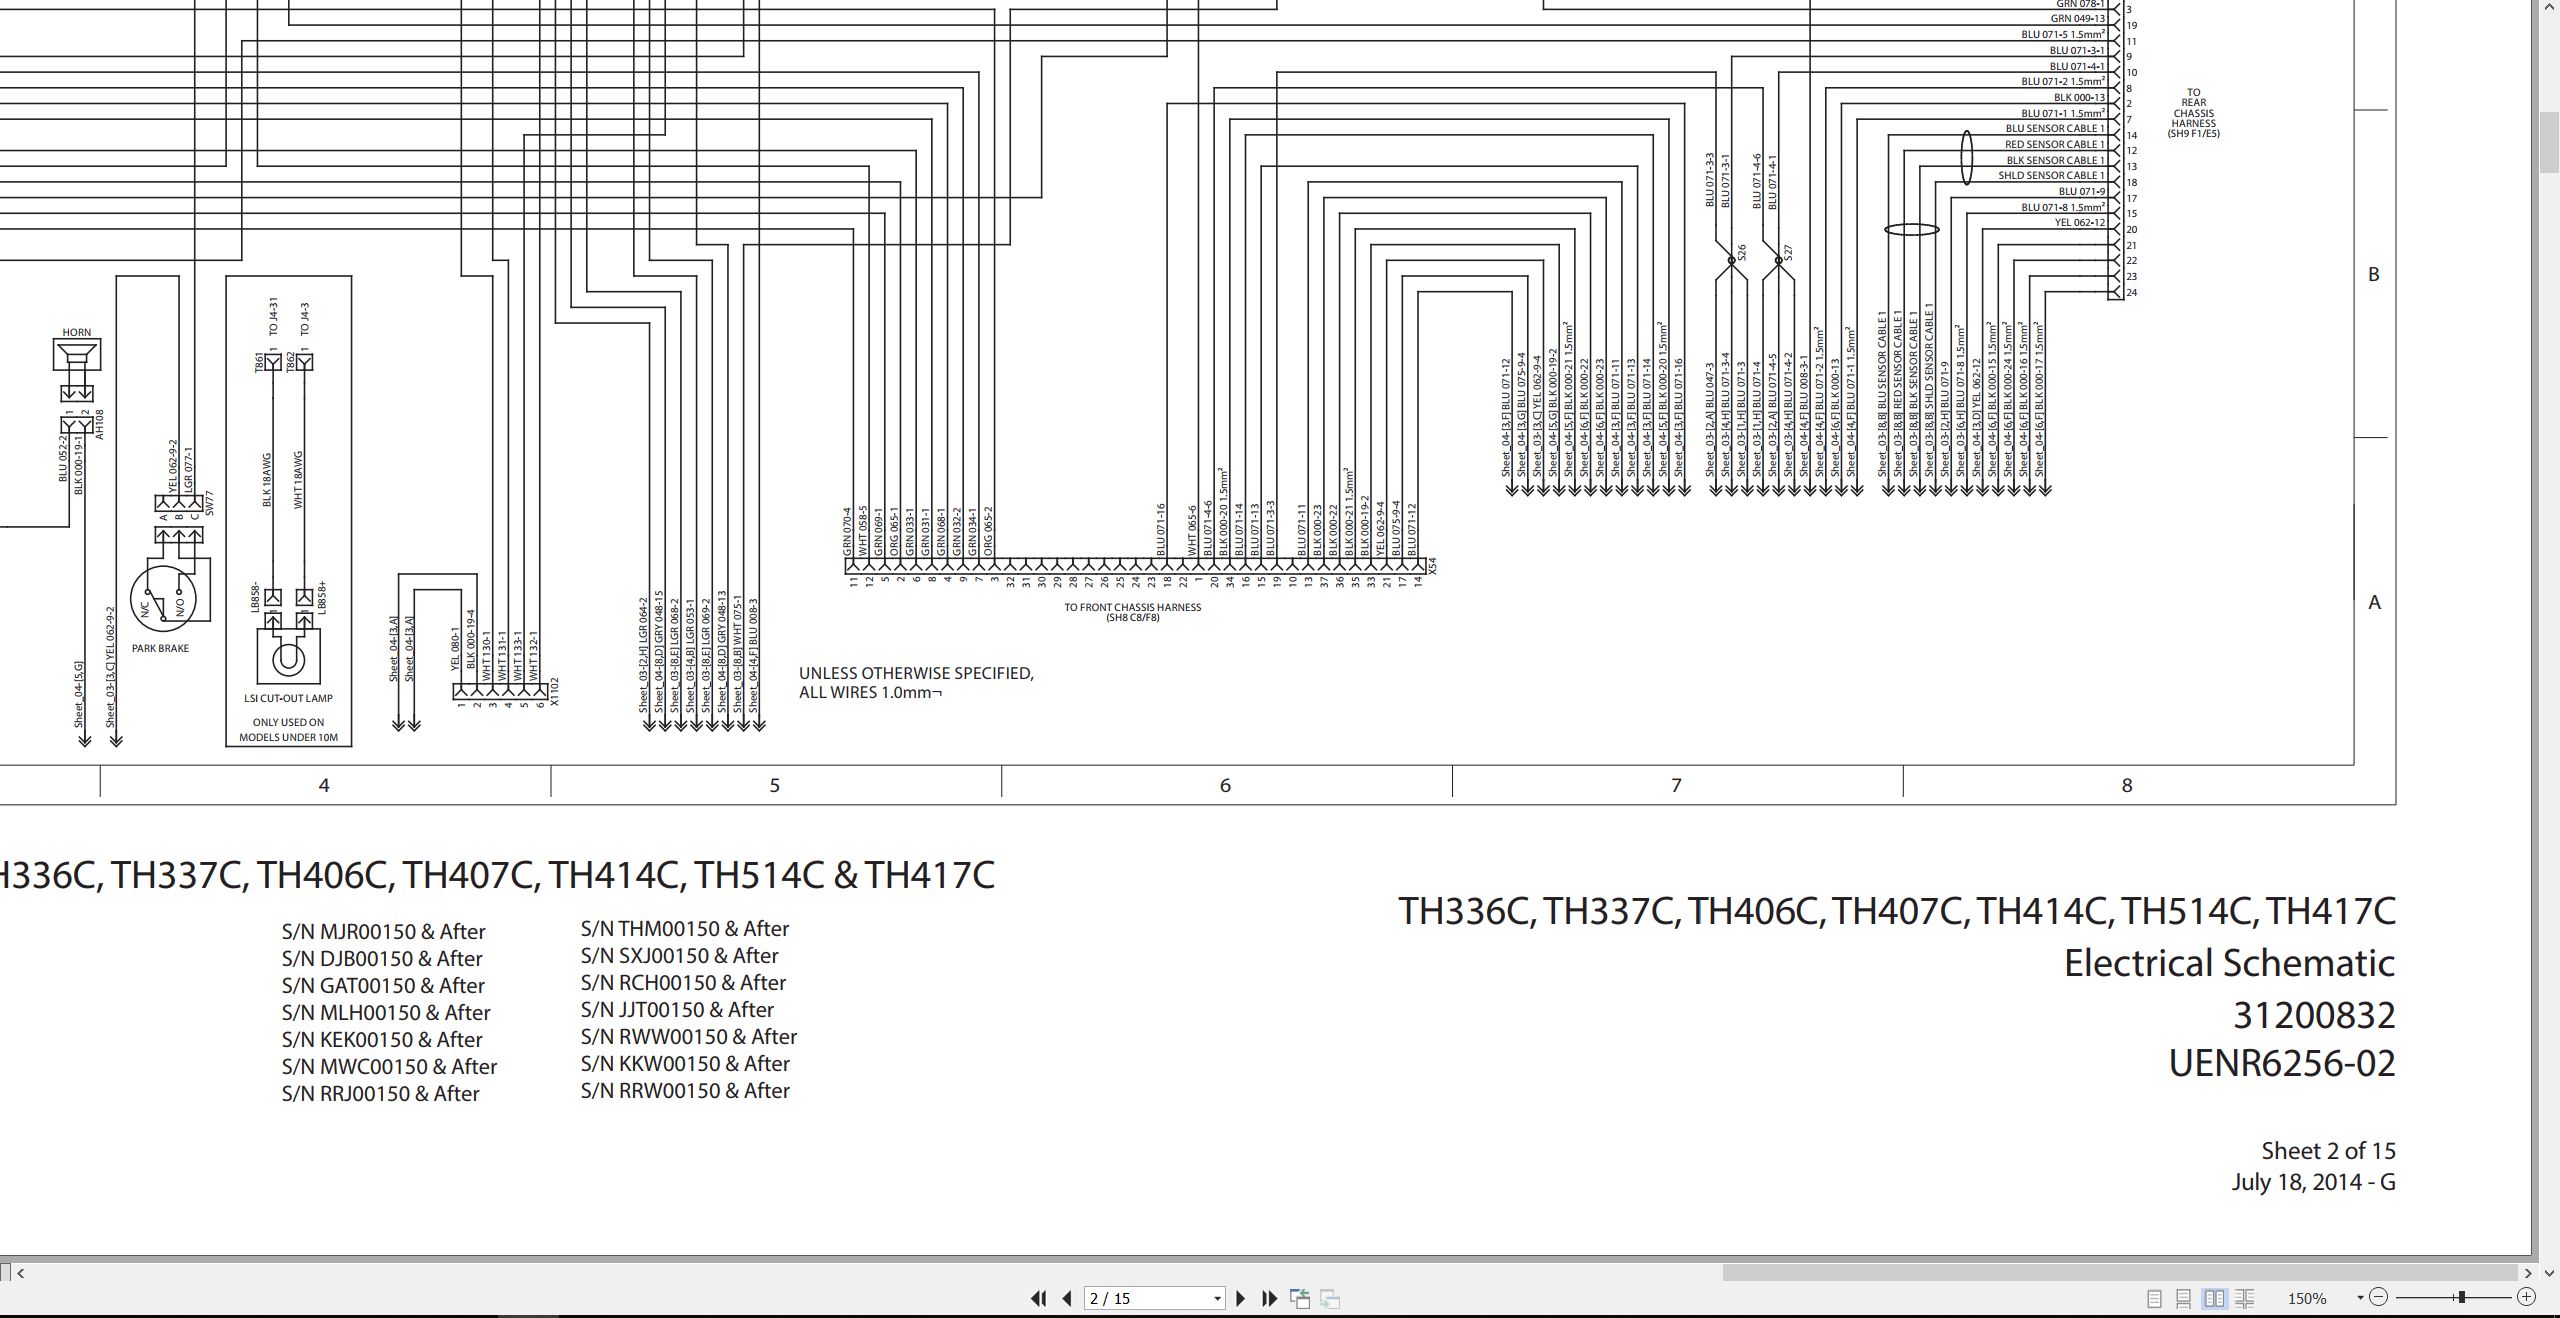Go to the previous page

click(x=1067, y=1298)
